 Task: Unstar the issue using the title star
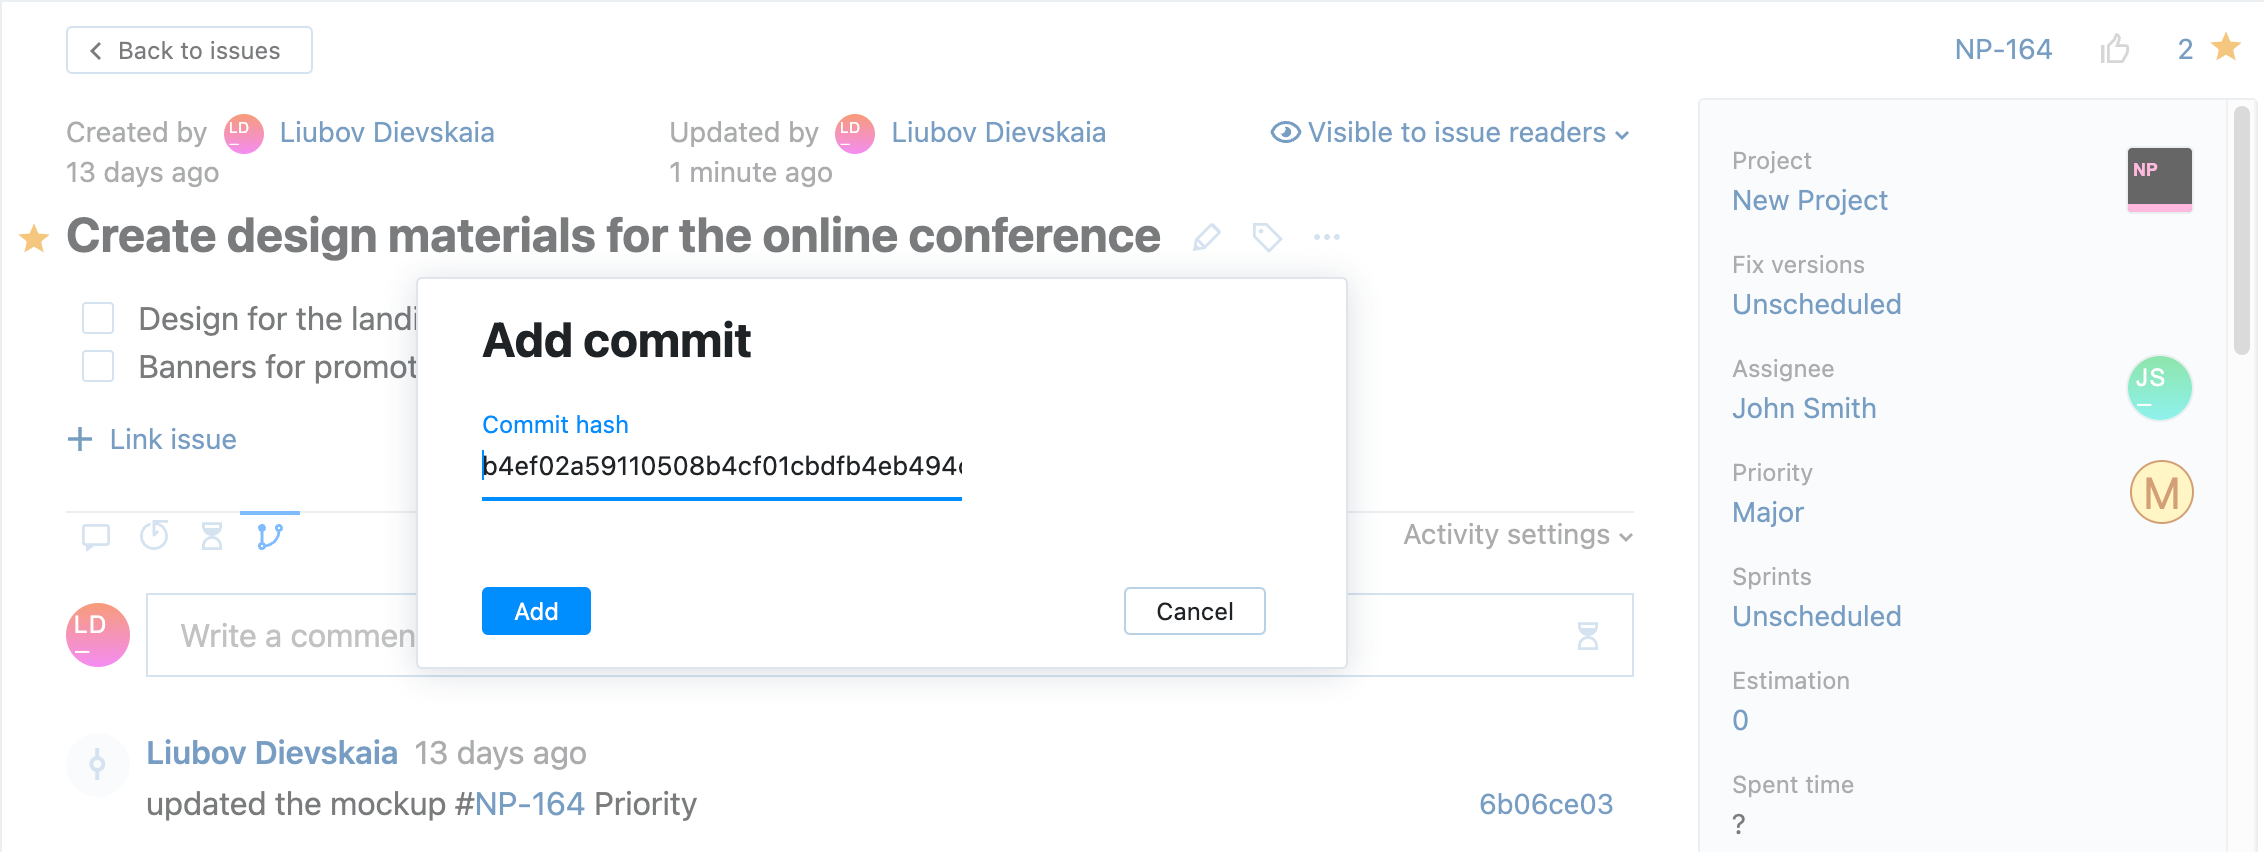[34, 239]
